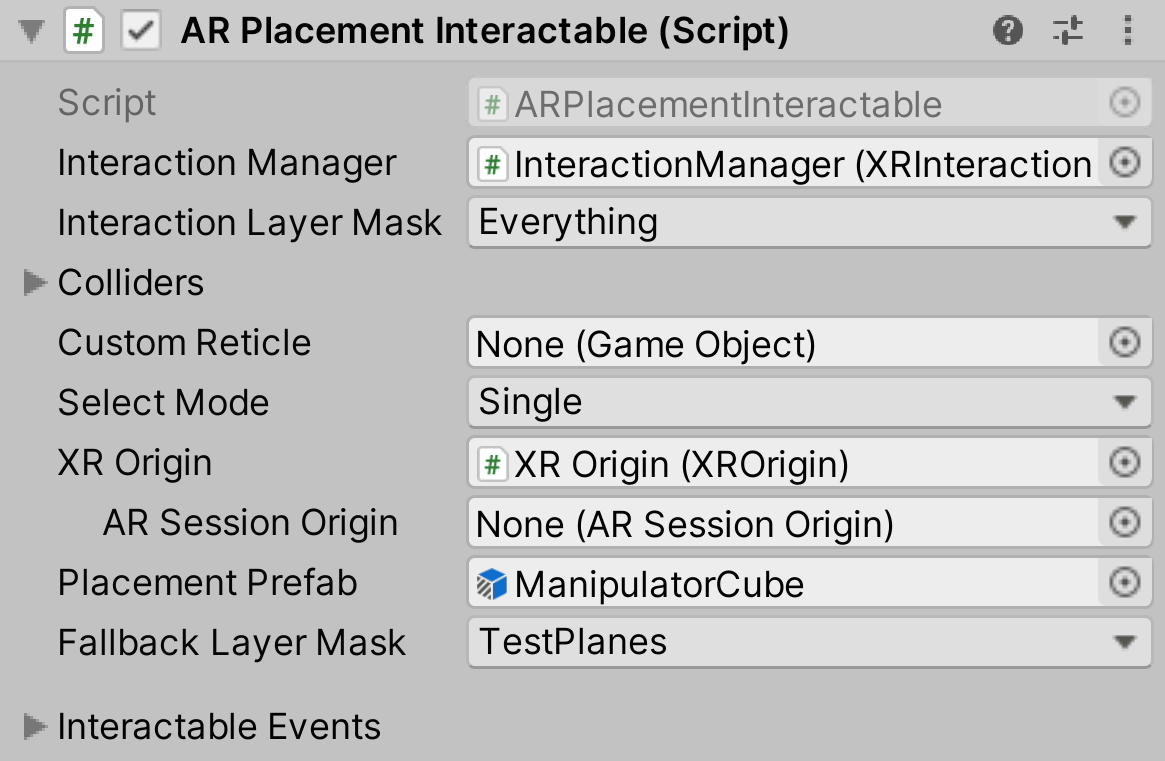Open the Fallback Layer Mask dropdown
The width and height of the screenshot is (1165, 761).
coord(800,642)
